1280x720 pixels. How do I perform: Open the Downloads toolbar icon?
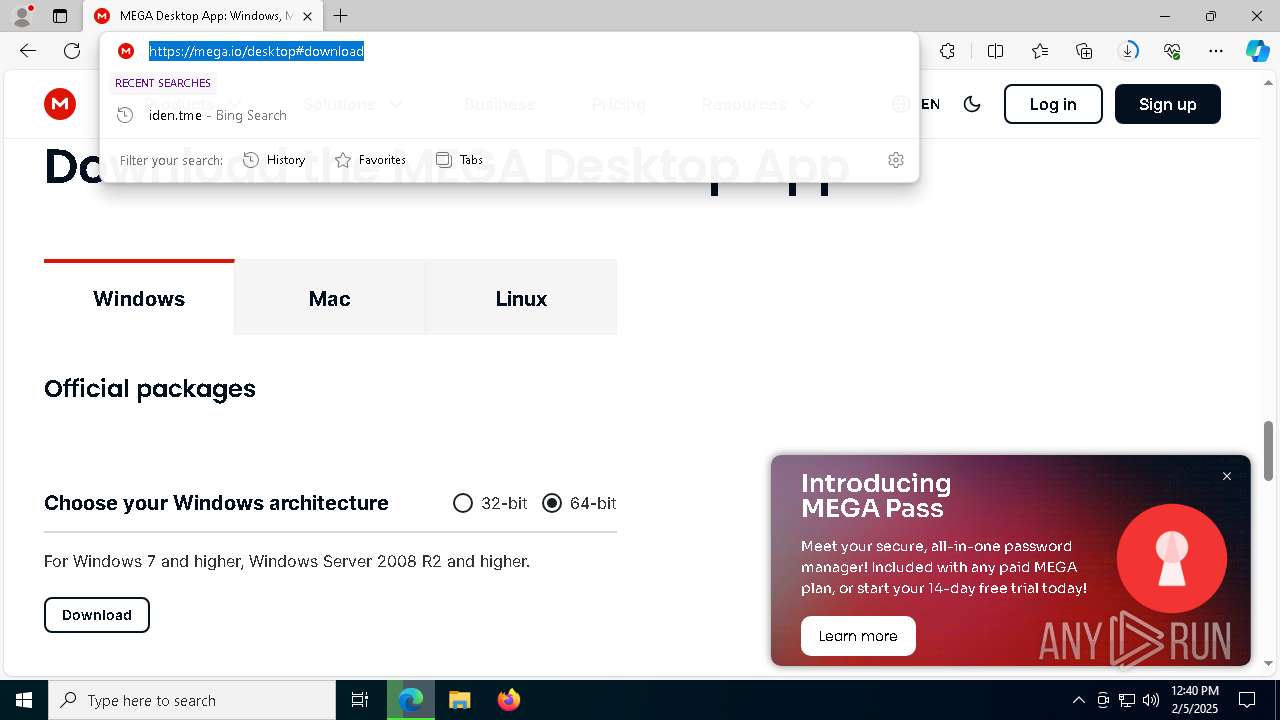pyautogui.click(x=1128, y=51)
